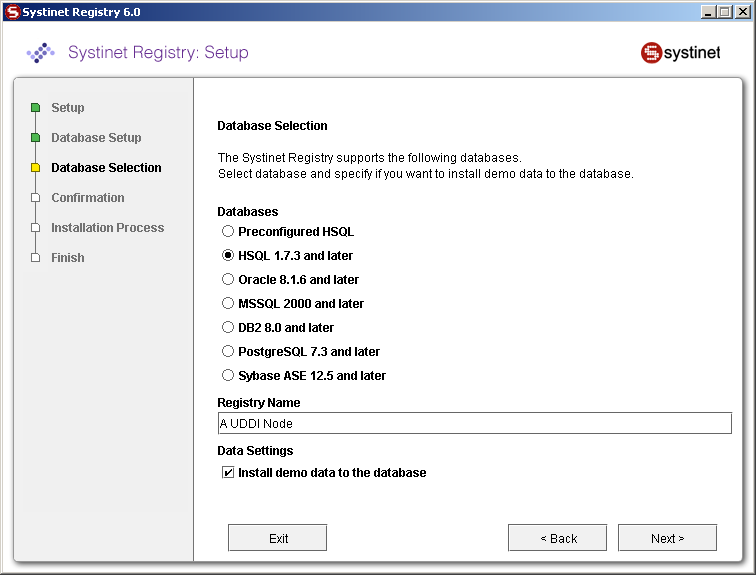Go back with the Back button
The height and width of the screenshot is (575, 756).
coord(557,538)
